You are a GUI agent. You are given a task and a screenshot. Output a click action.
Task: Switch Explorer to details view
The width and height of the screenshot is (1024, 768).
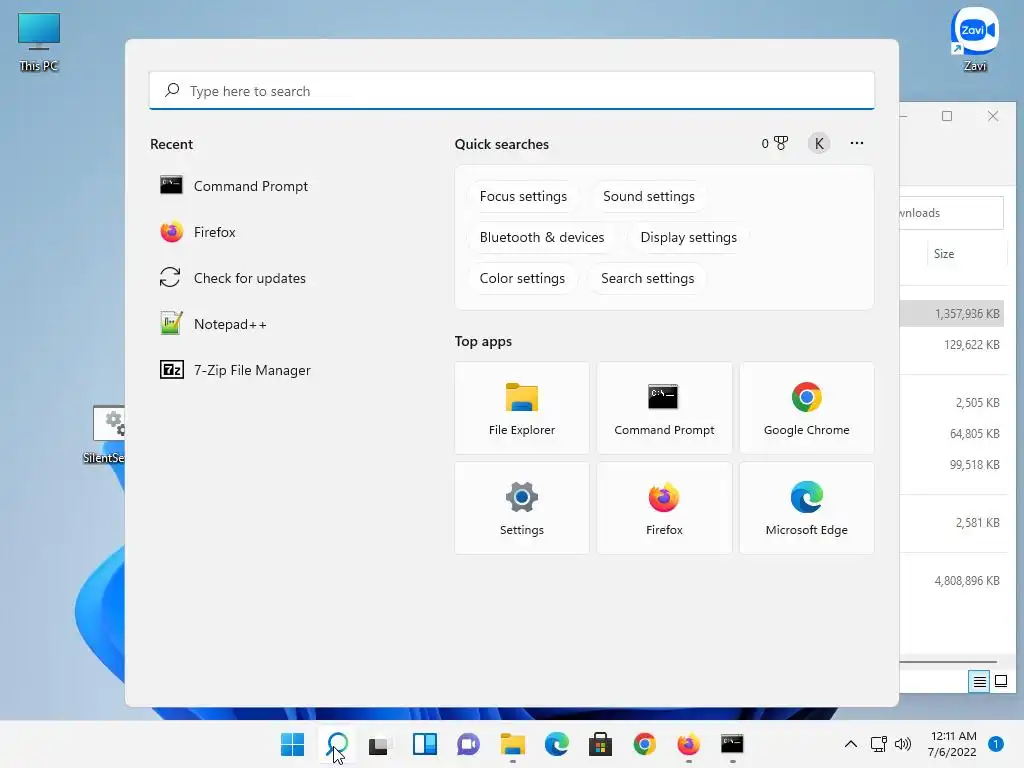click(x=980, y=682)
